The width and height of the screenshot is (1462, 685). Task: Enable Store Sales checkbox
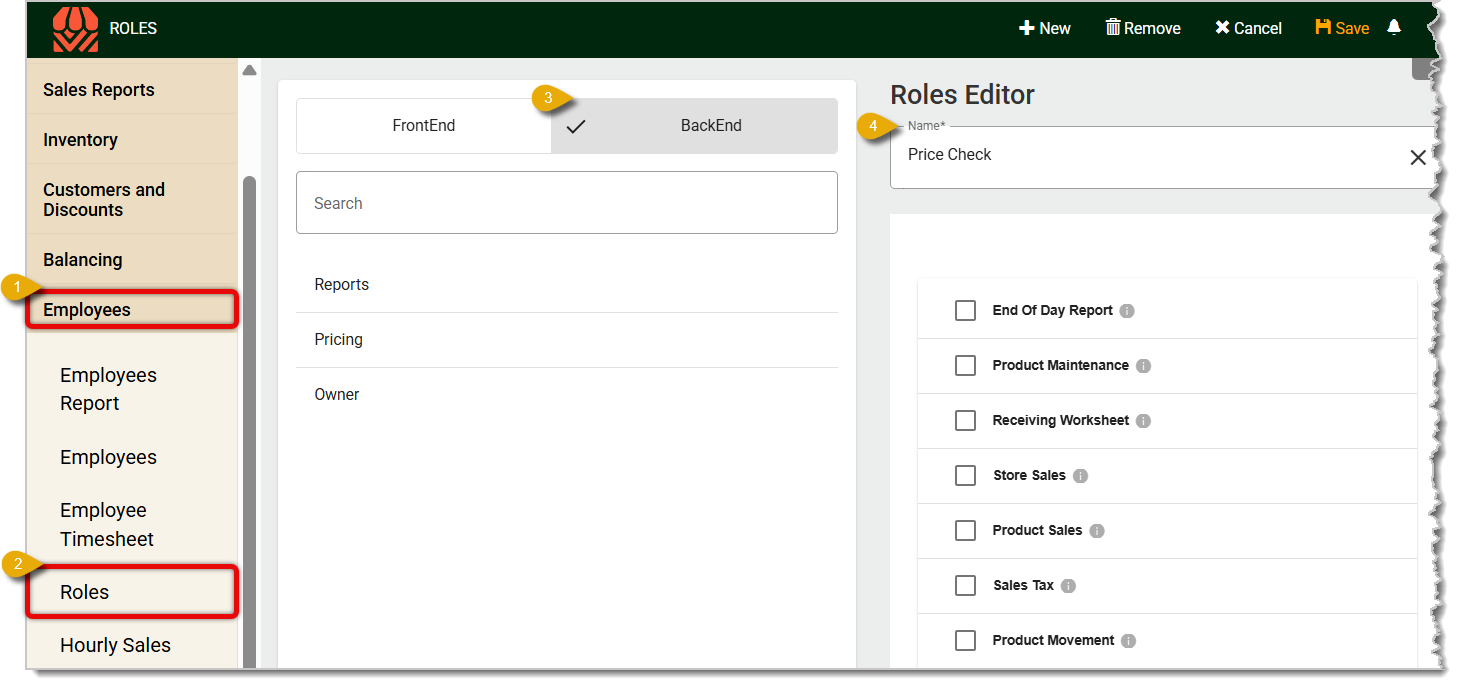(x=965, y=476)
